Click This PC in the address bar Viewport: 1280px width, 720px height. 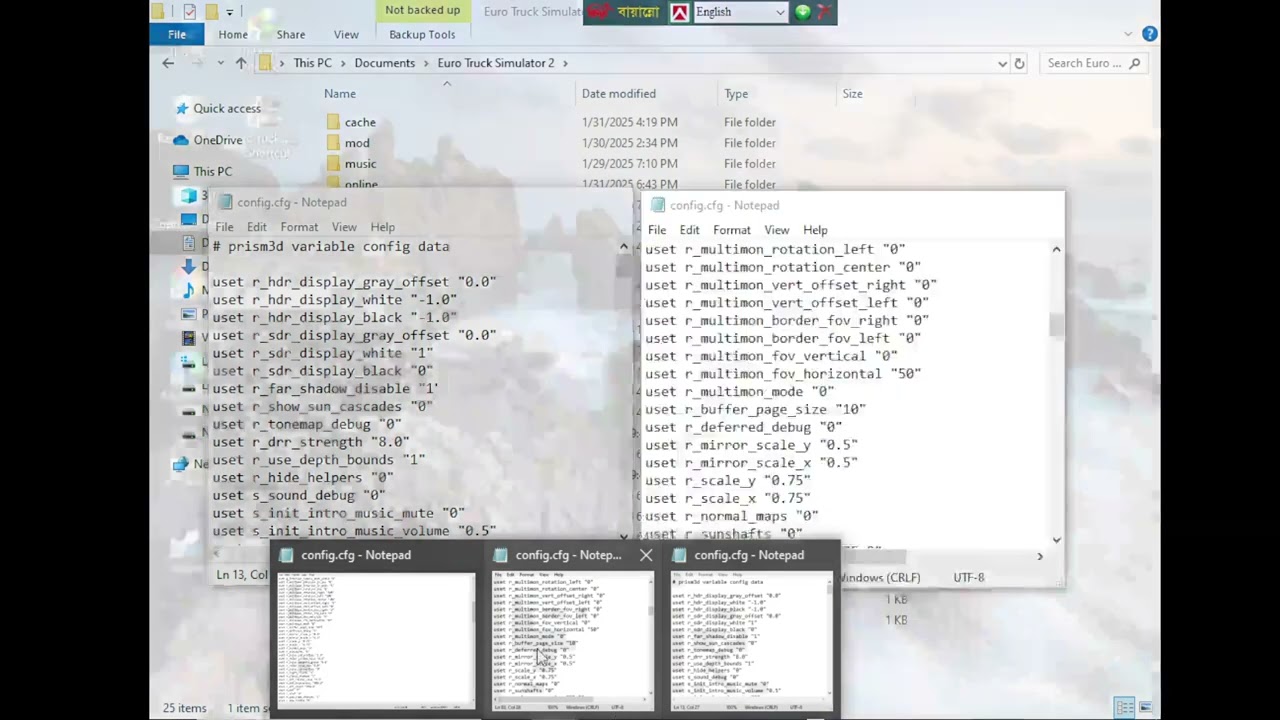pyautogui.click(x=312, y=63)
